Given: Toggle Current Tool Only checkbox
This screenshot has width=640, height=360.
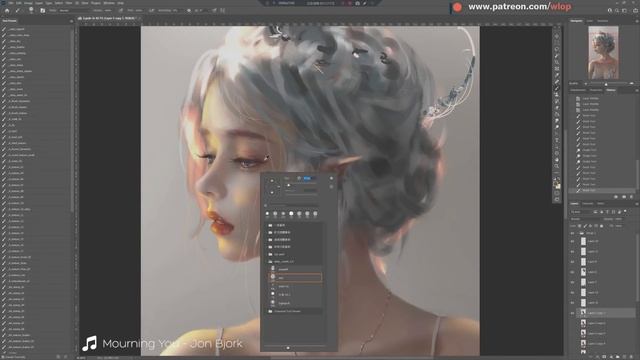Looking at the screenshot, I should [x=4, y=357].
